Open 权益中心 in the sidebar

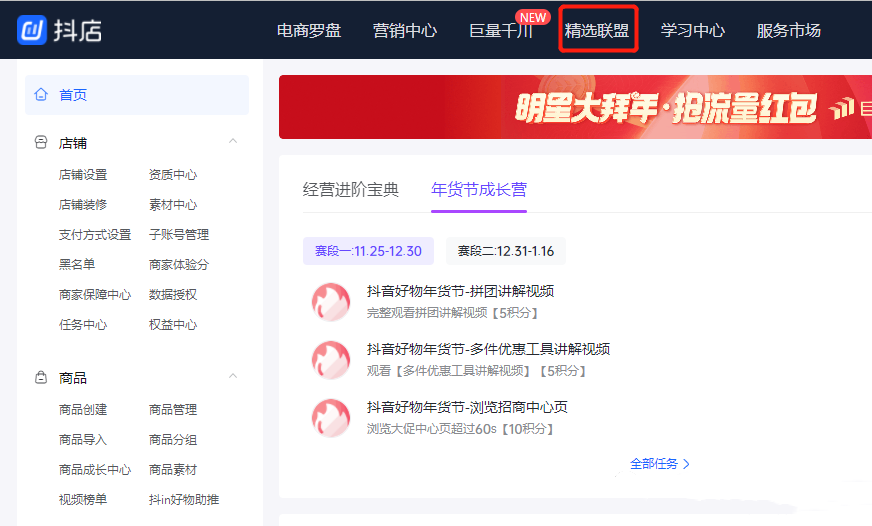click(x=173, y=324)
